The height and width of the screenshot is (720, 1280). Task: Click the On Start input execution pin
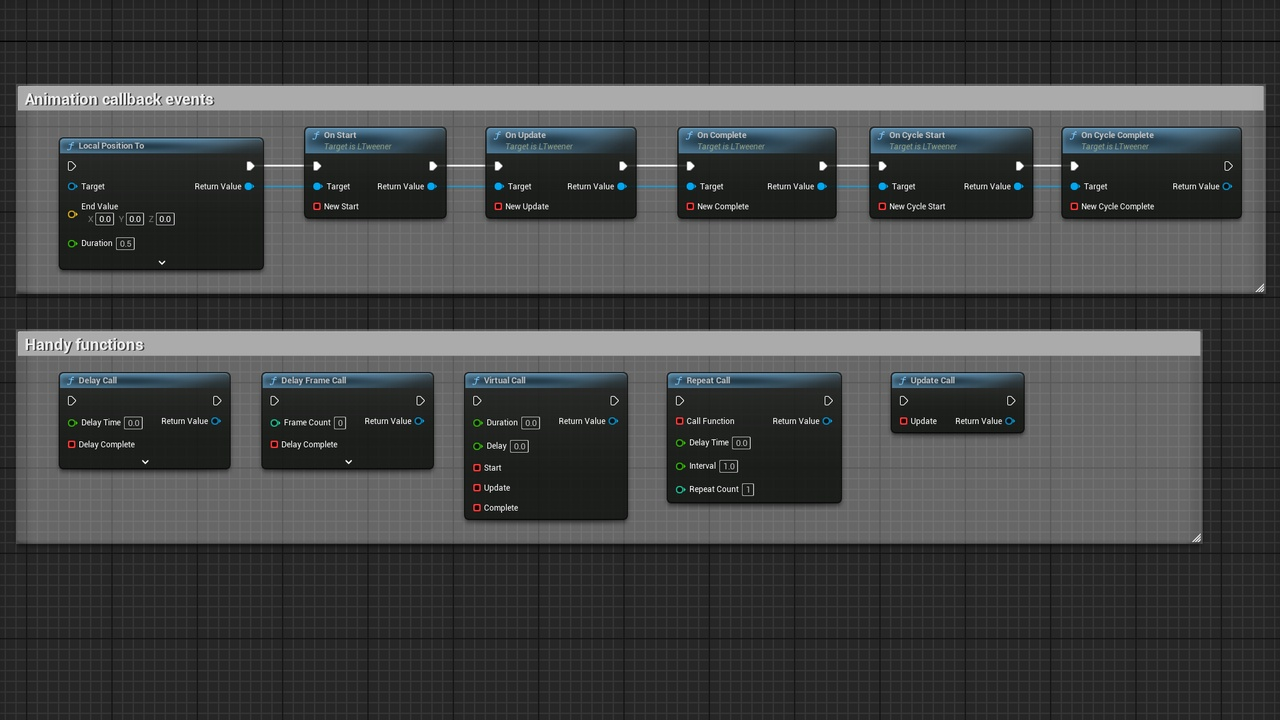pos(317,166)
